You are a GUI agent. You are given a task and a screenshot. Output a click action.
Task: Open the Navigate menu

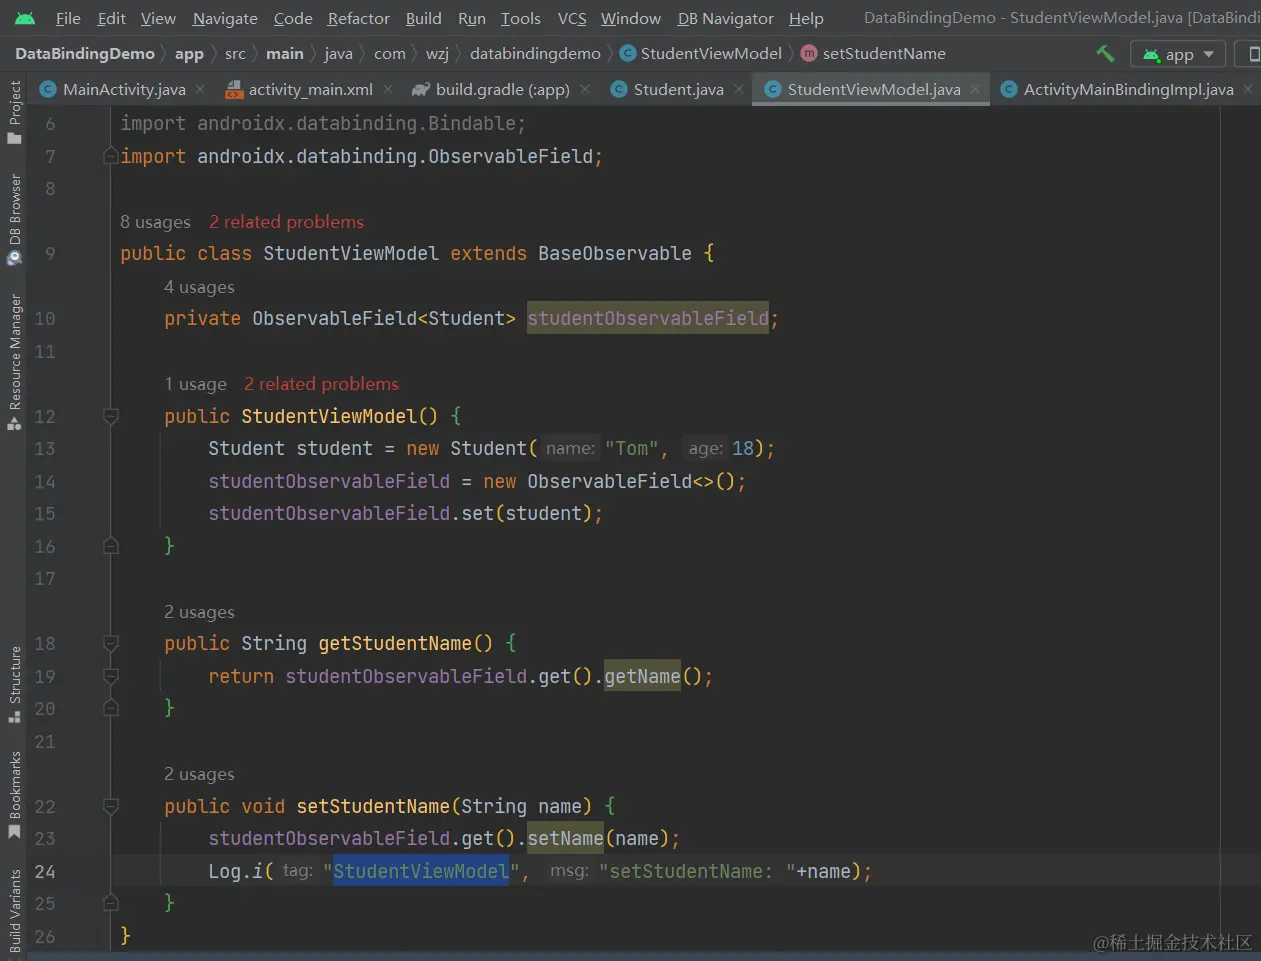[x=225, y=18]
